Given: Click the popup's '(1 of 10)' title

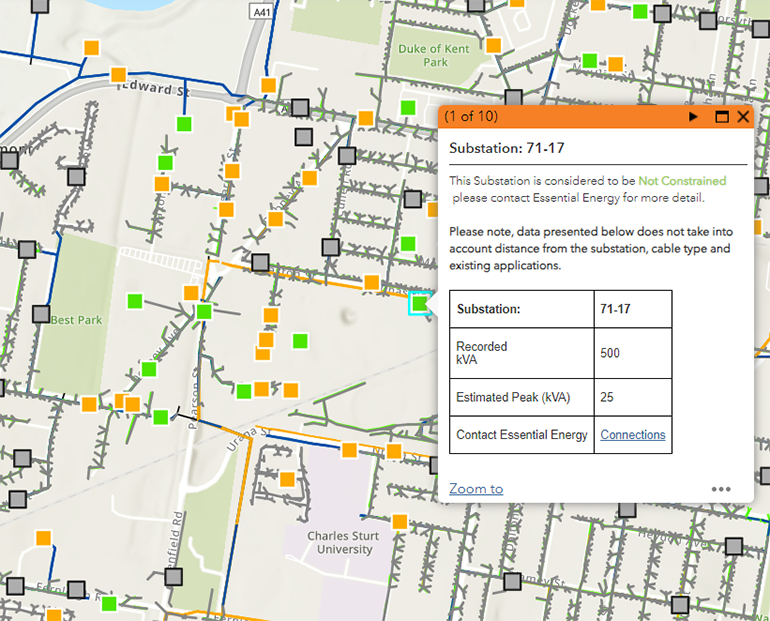Looking at the screenshot, I should [x=472, y=117].
